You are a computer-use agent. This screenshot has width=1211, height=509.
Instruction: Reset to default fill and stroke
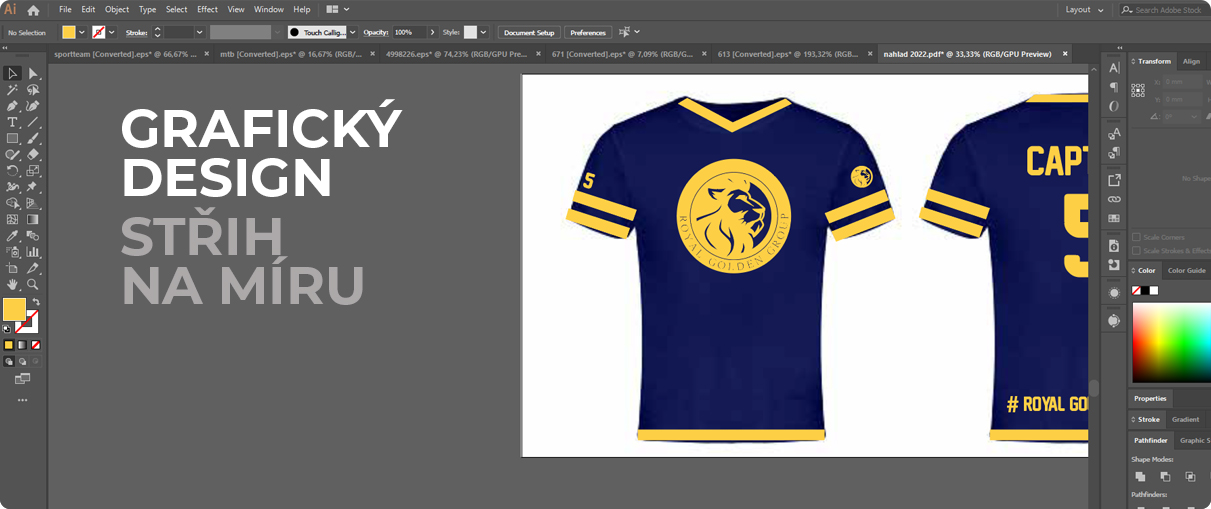[x=7, y=328]
